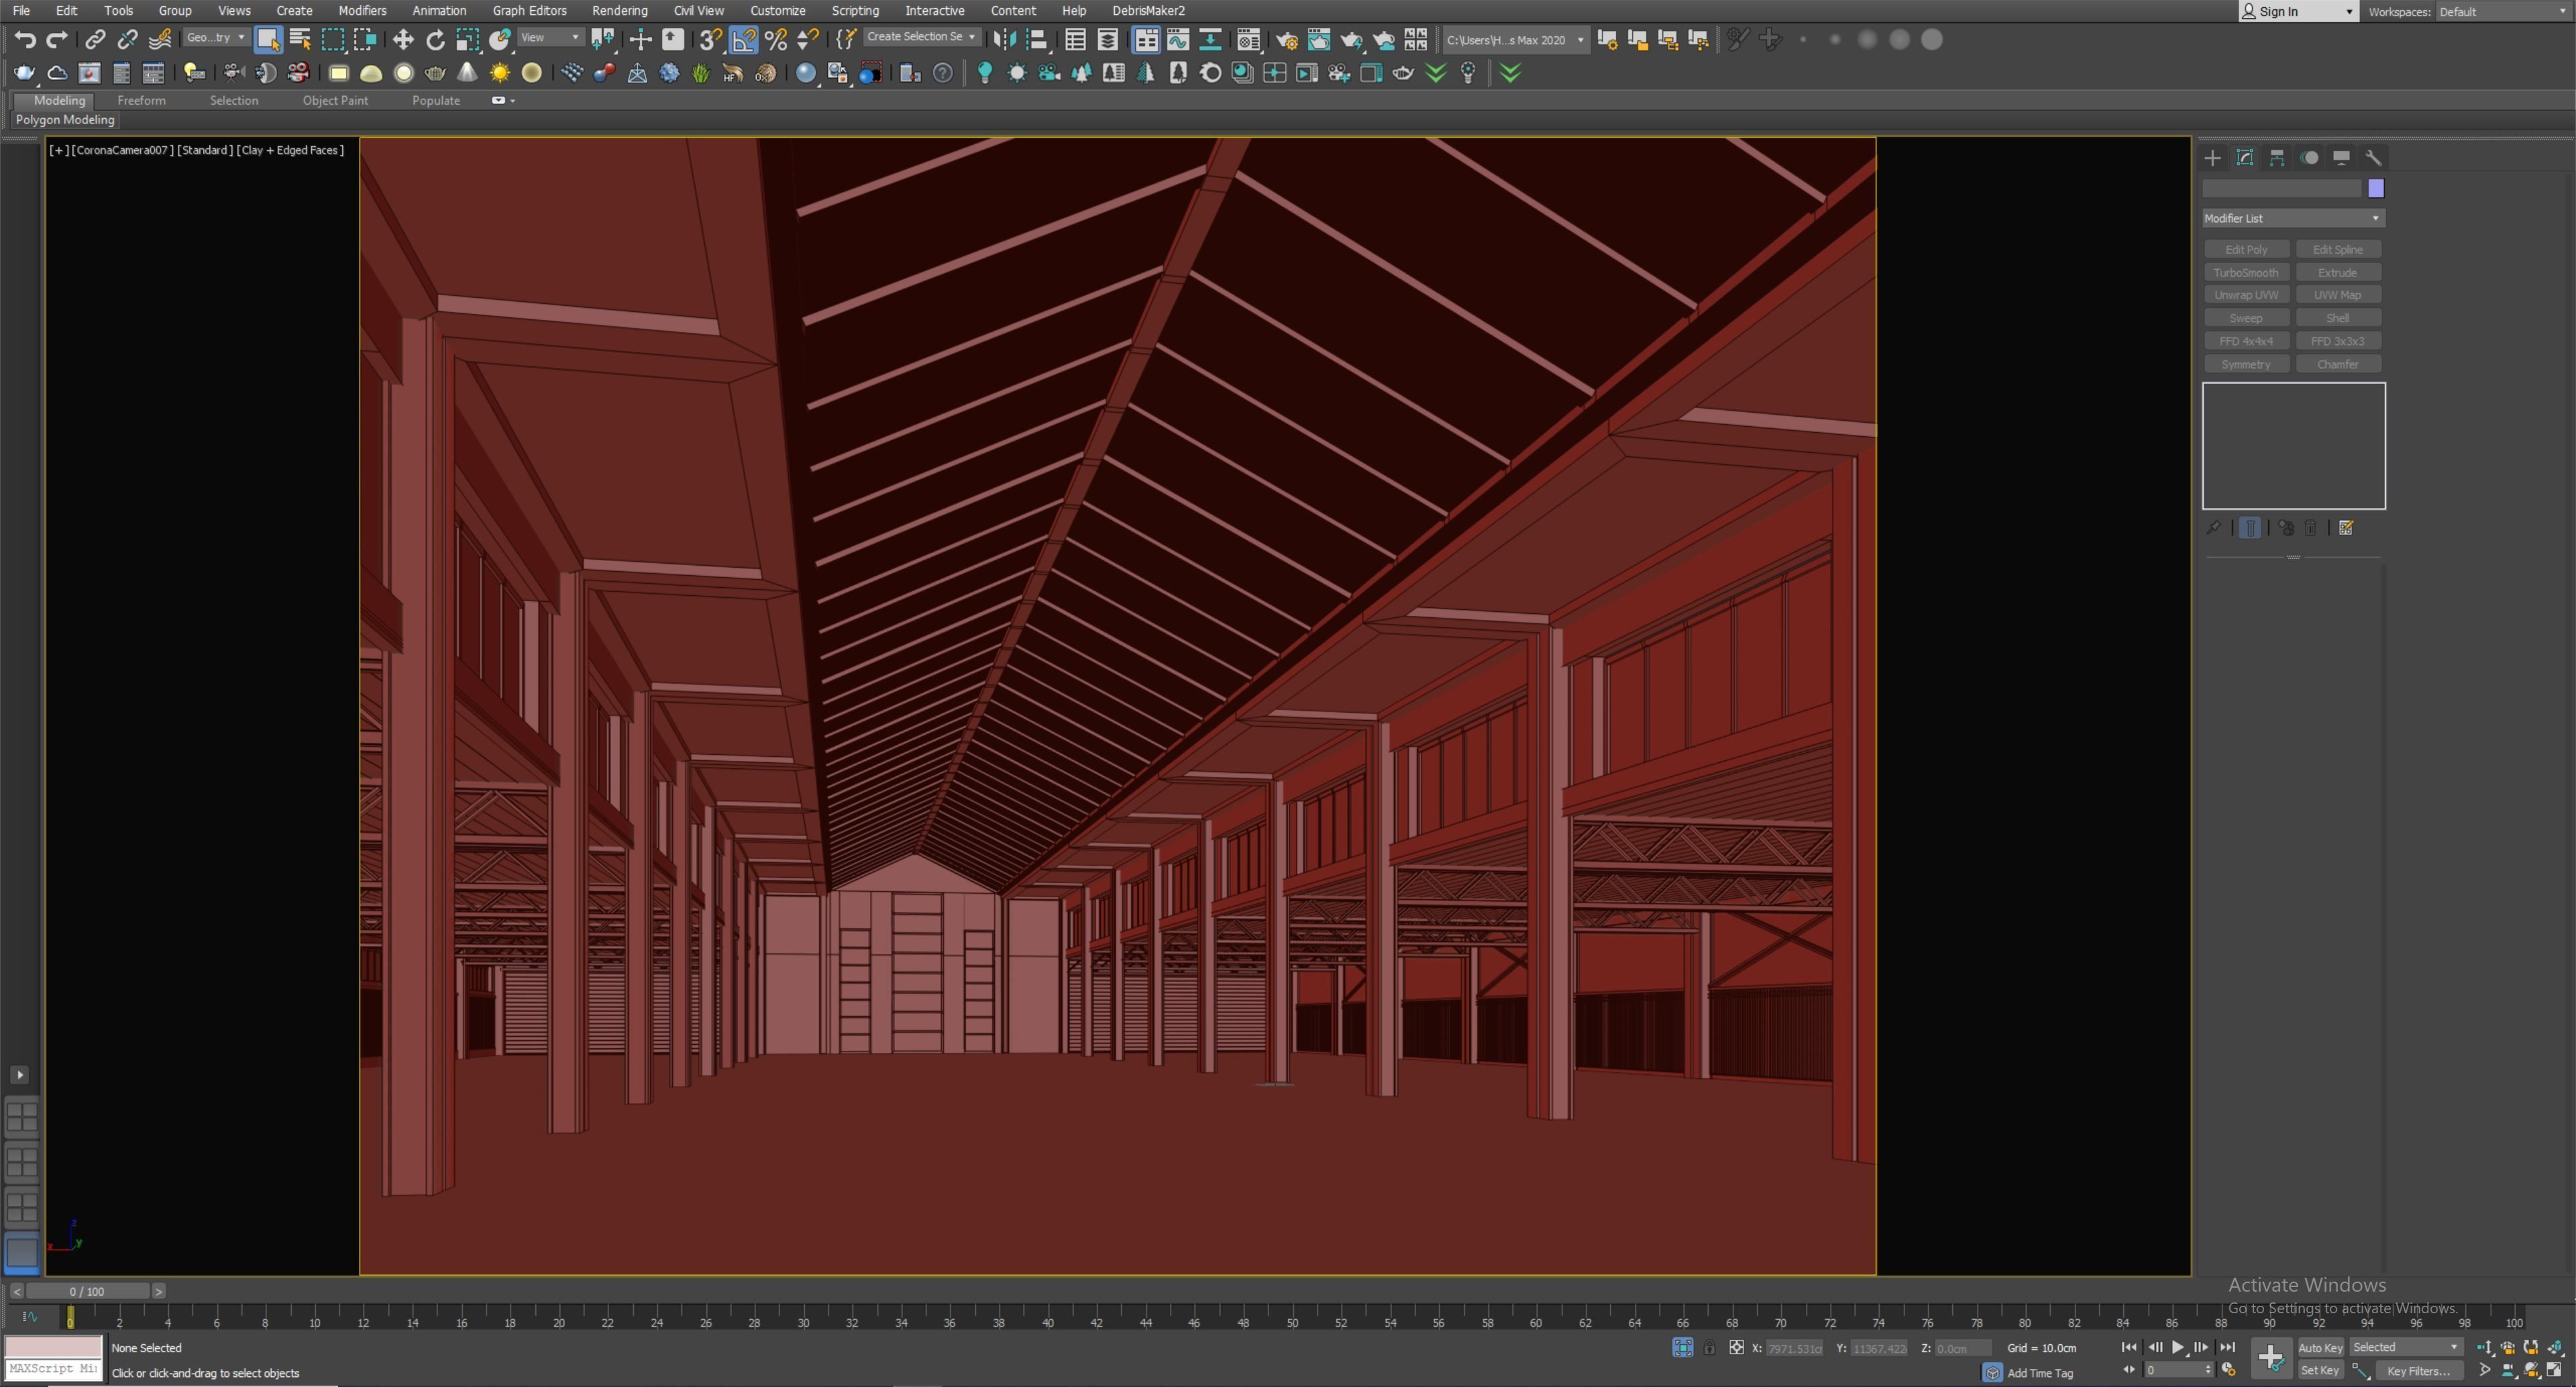Open the Modifiers menu

click(362, 11)
